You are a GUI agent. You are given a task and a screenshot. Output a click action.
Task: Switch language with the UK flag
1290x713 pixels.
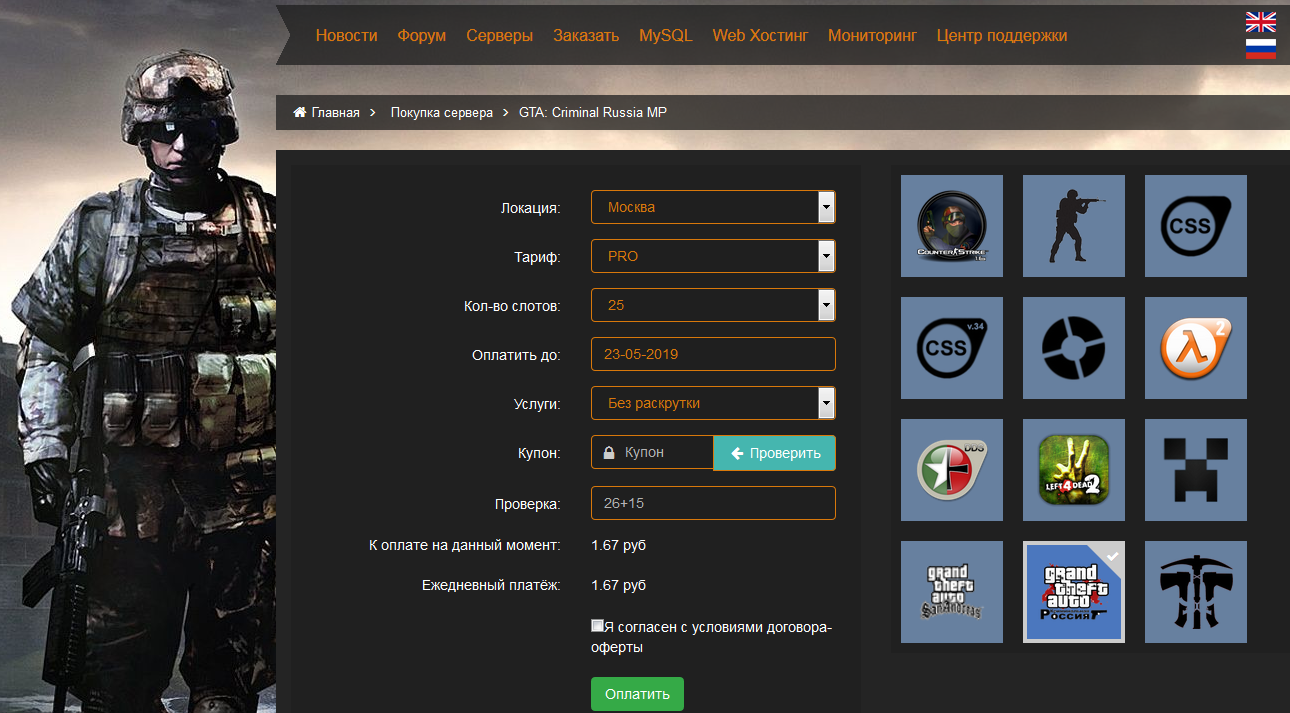1260,22
